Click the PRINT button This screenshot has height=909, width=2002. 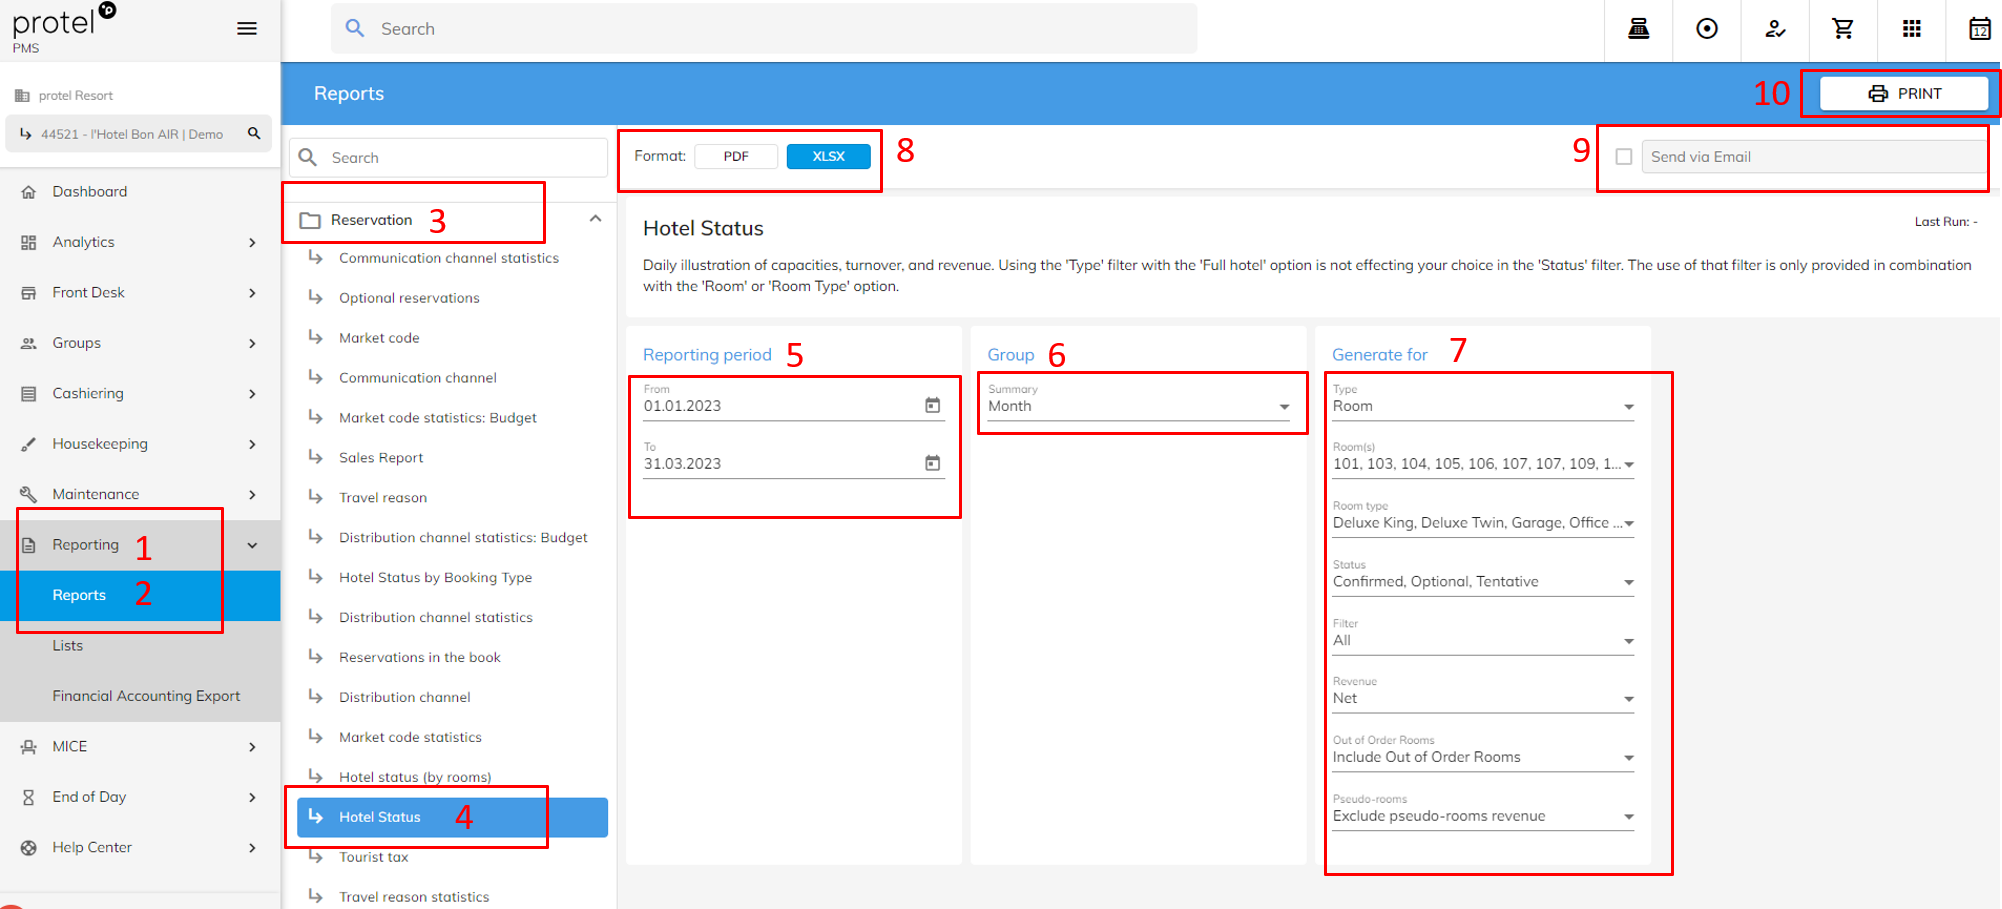[x=1903, y=93]
